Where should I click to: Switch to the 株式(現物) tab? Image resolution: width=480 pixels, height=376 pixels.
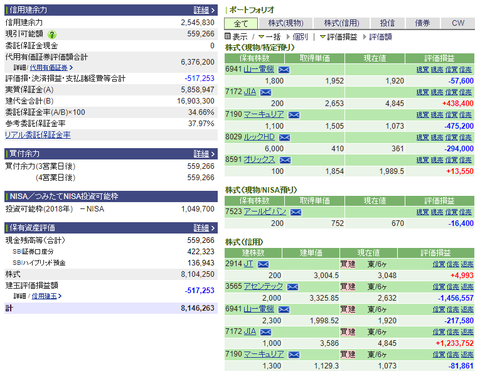[286, 23]
